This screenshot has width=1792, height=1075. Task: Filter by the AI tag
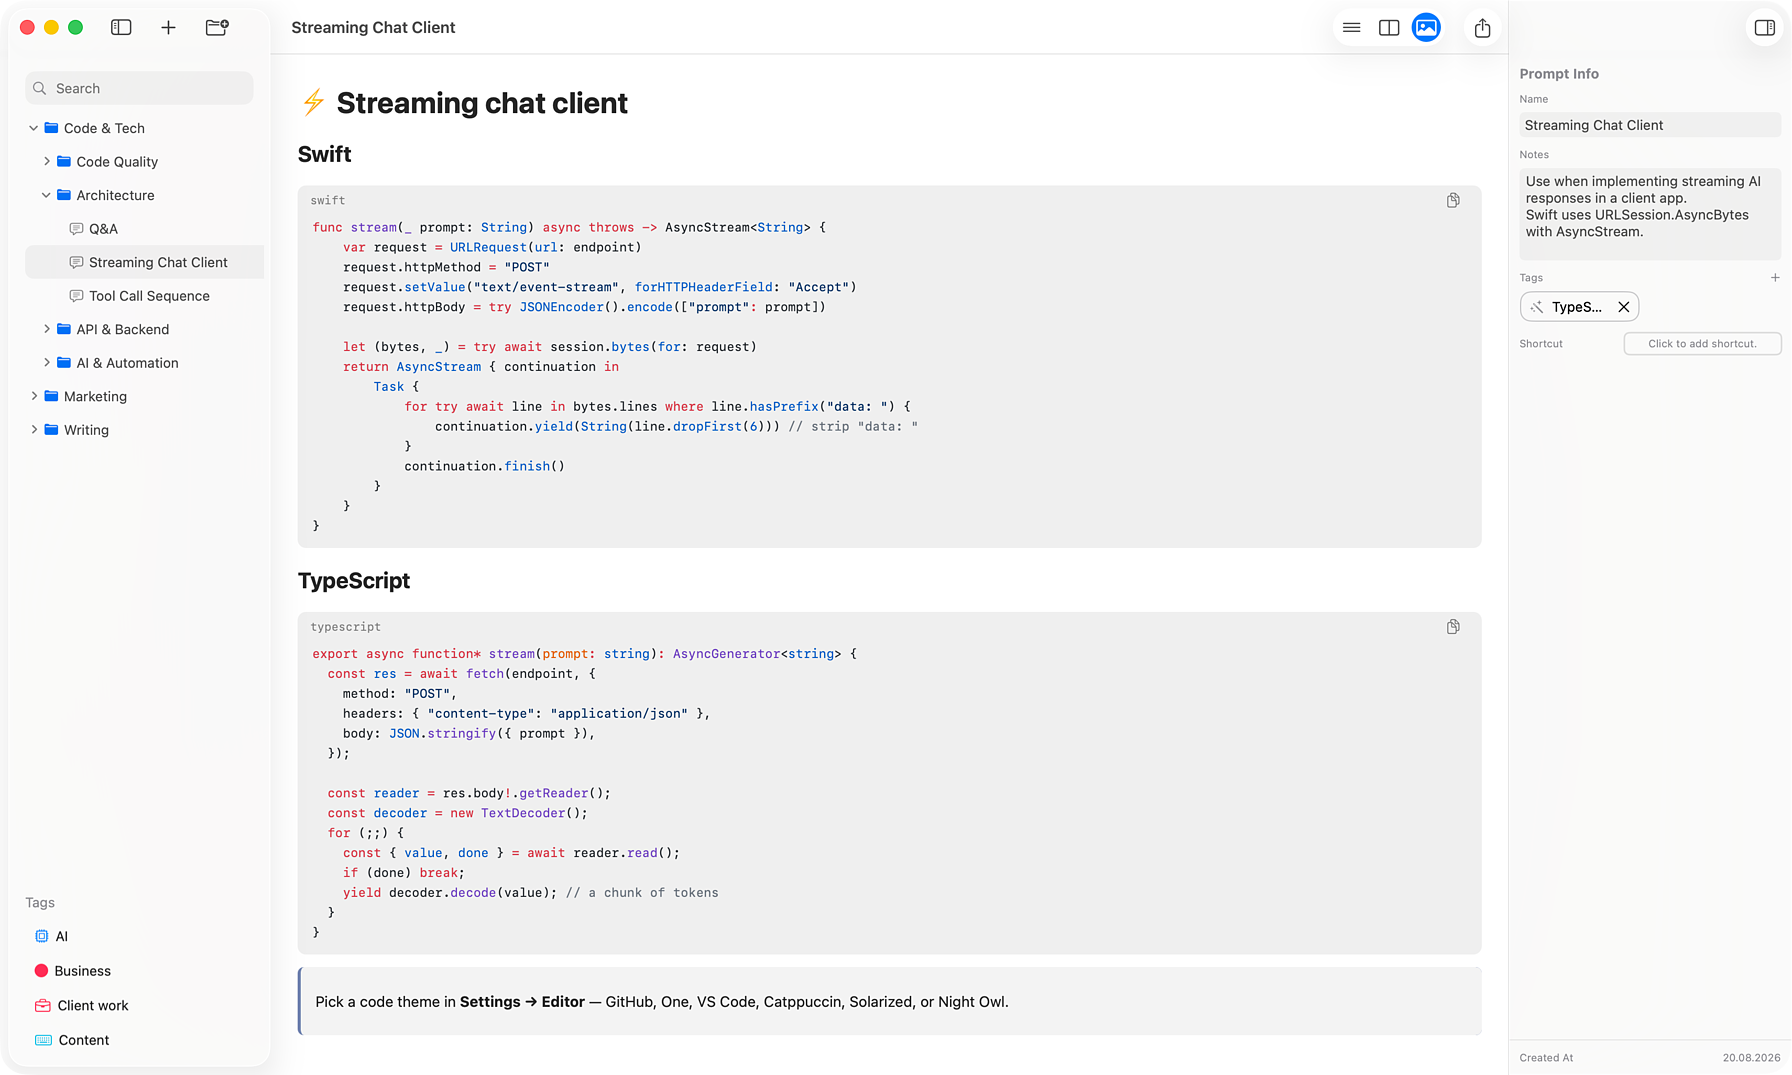point(51,936)
